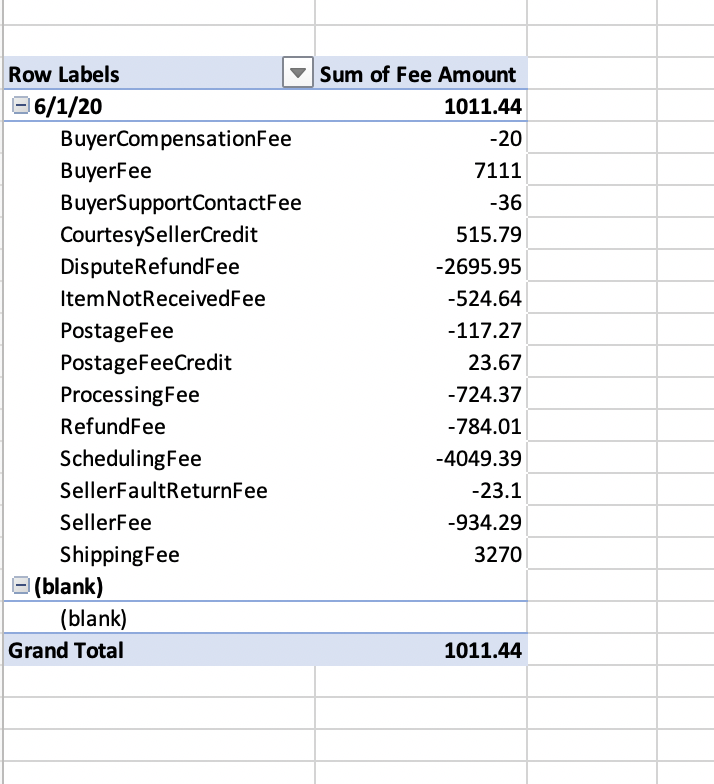Select the CourtesySellerCredit row label
This screenshot has height=784, width=714.
click(x=158, y=235)
